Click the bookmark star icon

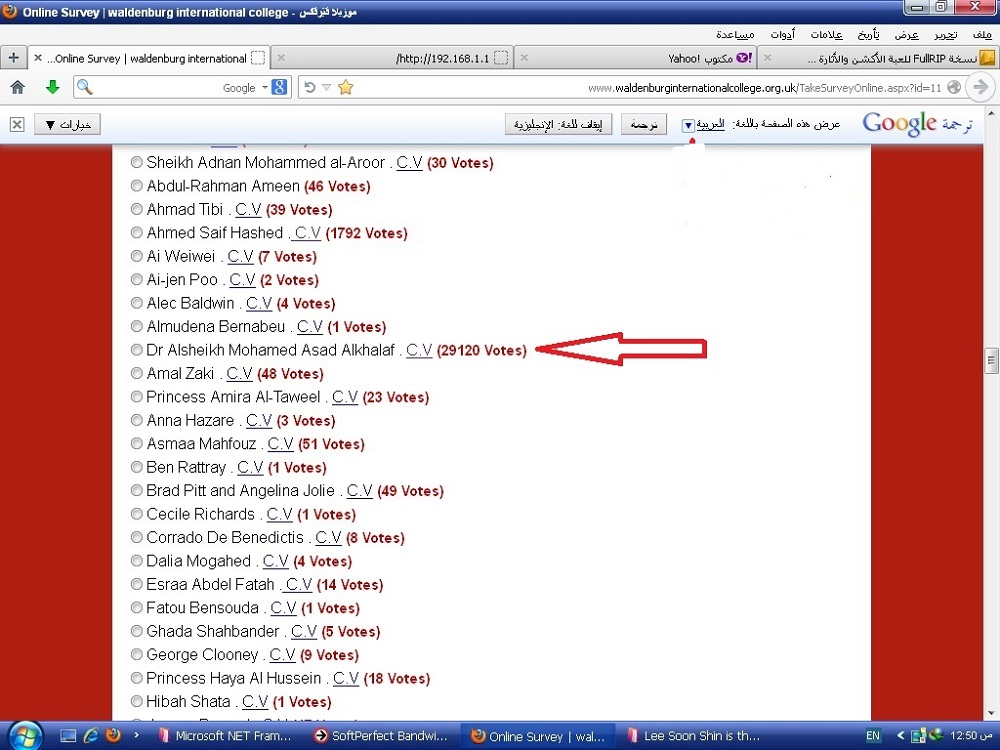(x=346, y=87)
